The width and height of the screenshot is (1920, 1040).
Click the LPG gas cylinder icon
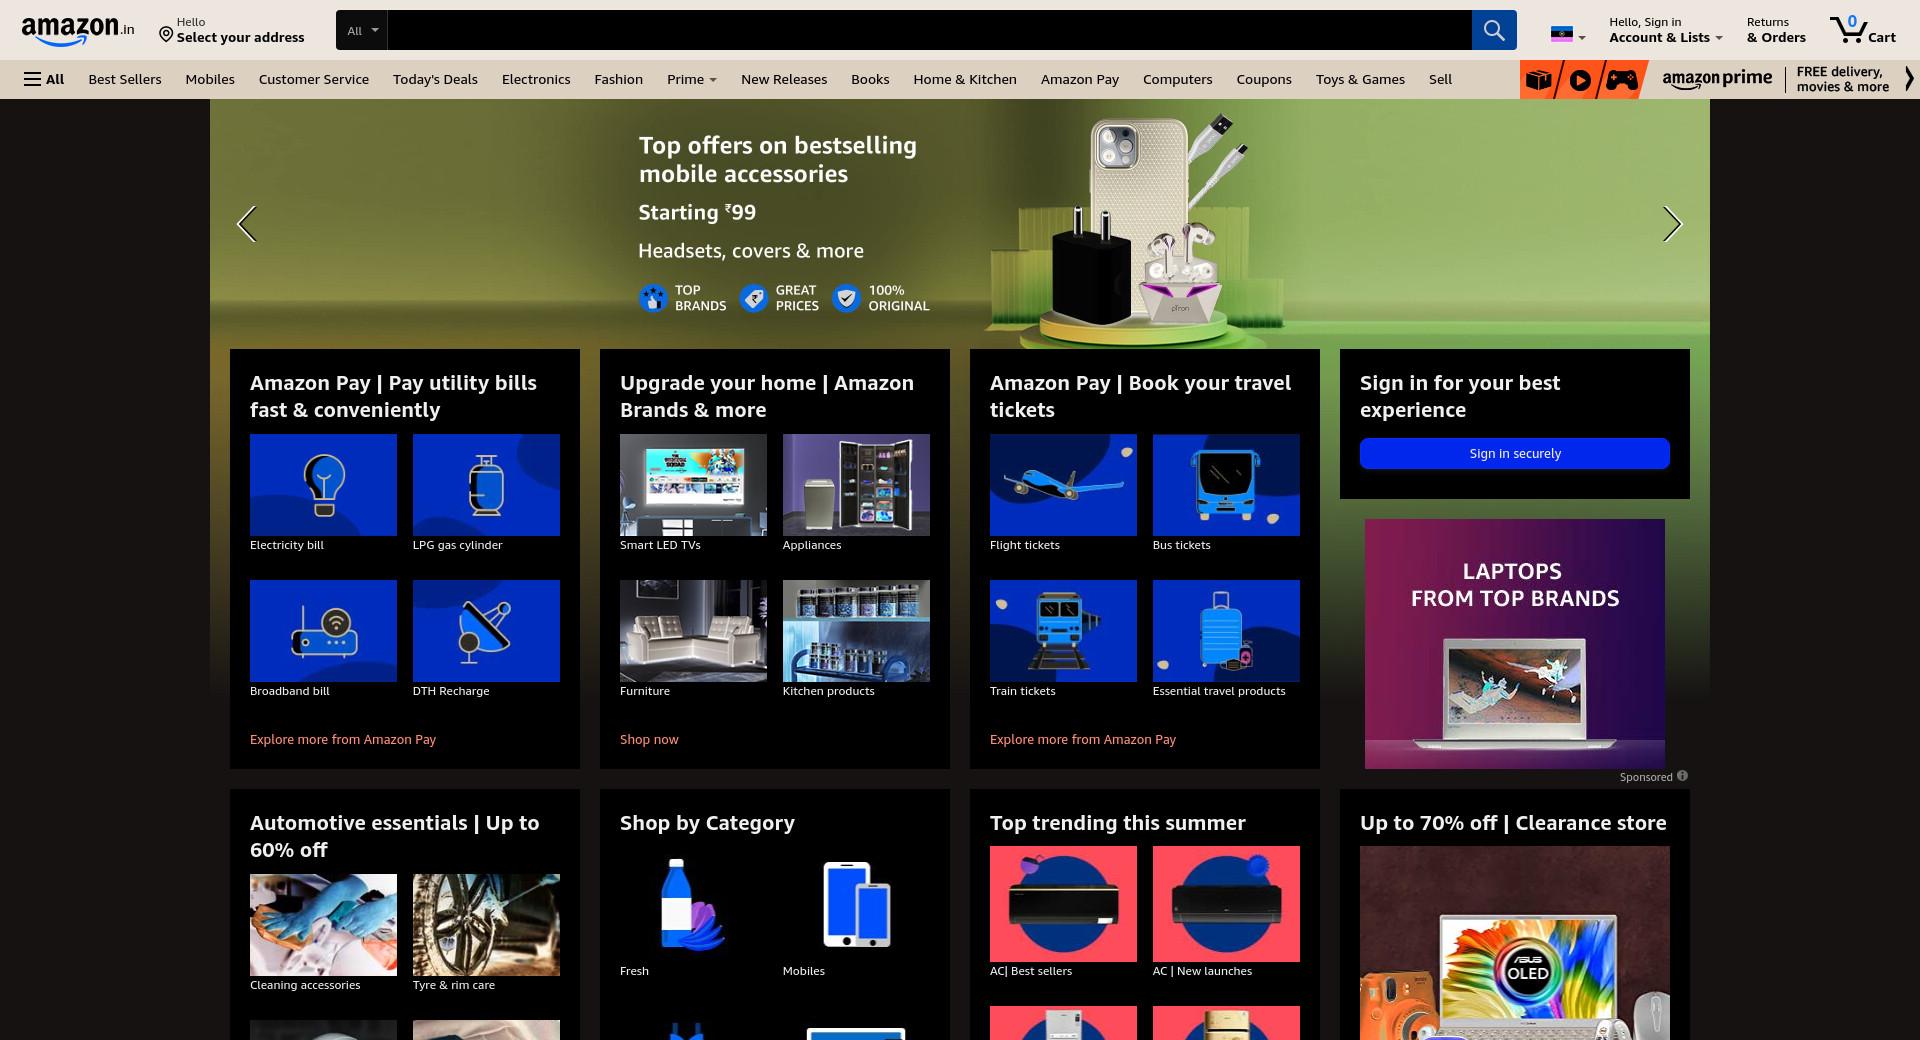(486, 485)
